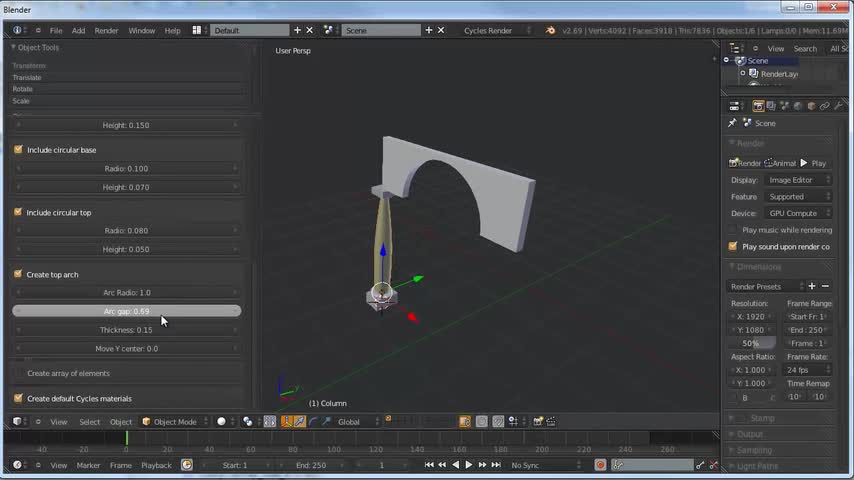Open the File menu
The height and width of the screenshot is (480, 854).
[56, 31]
